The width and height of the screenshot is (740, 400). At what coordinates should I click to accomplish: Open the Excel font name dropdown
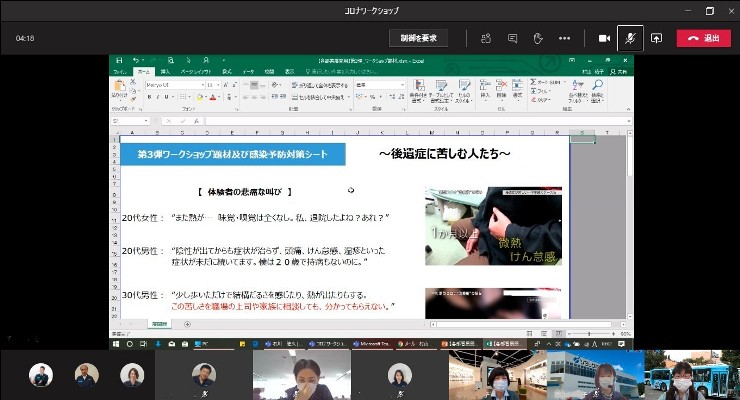(203, 85)
